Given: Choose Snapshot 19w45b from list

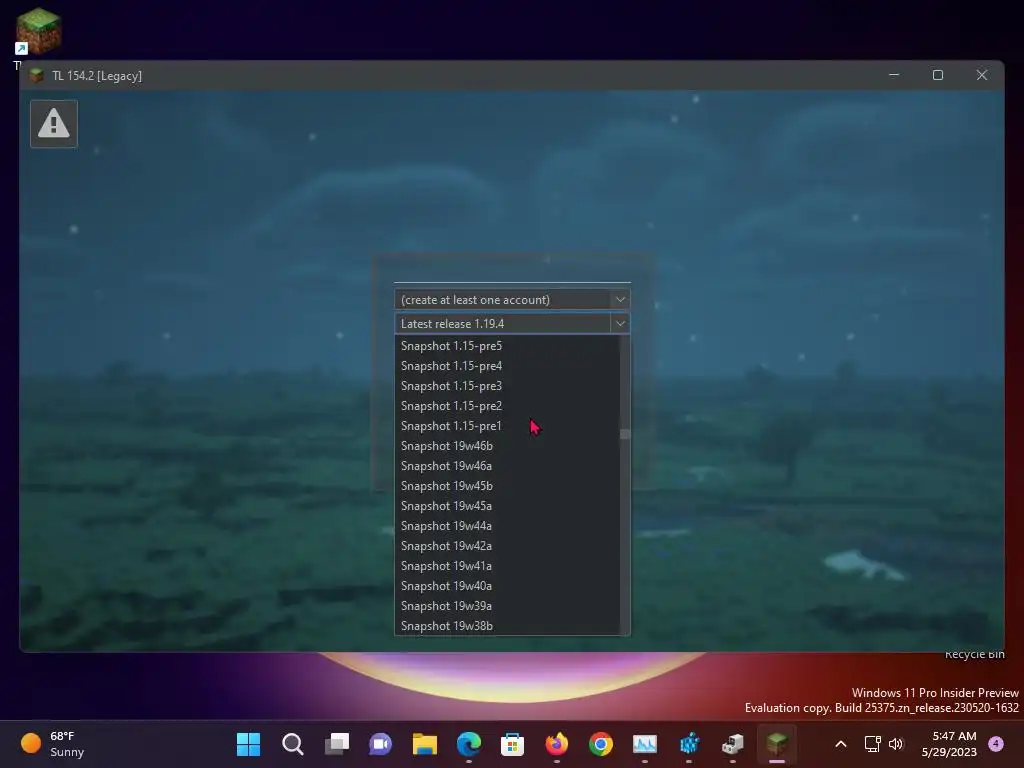Looking at the screenshot, I should tap(507, 486).
